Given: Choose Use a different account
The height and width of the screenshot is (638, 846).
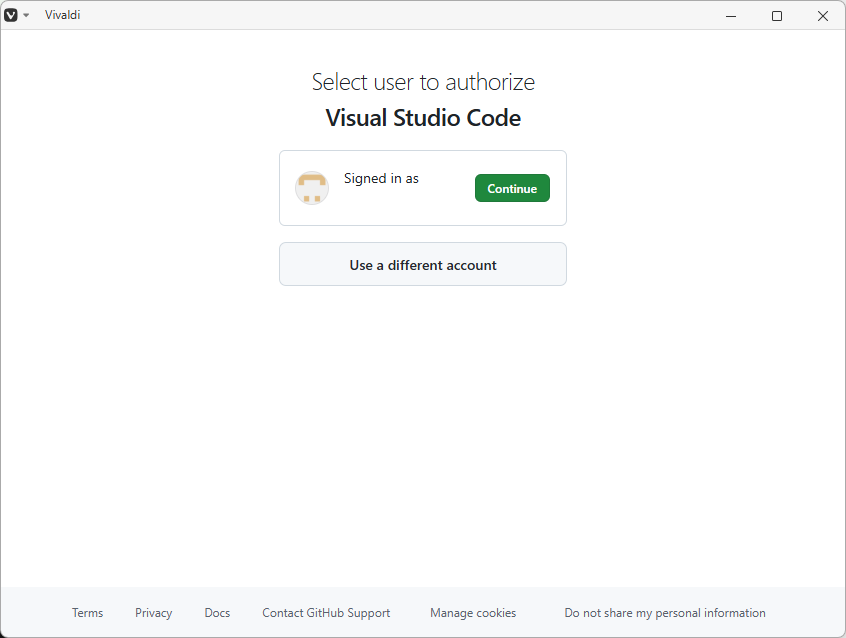Looking at the screenshot, I should 423,265.
